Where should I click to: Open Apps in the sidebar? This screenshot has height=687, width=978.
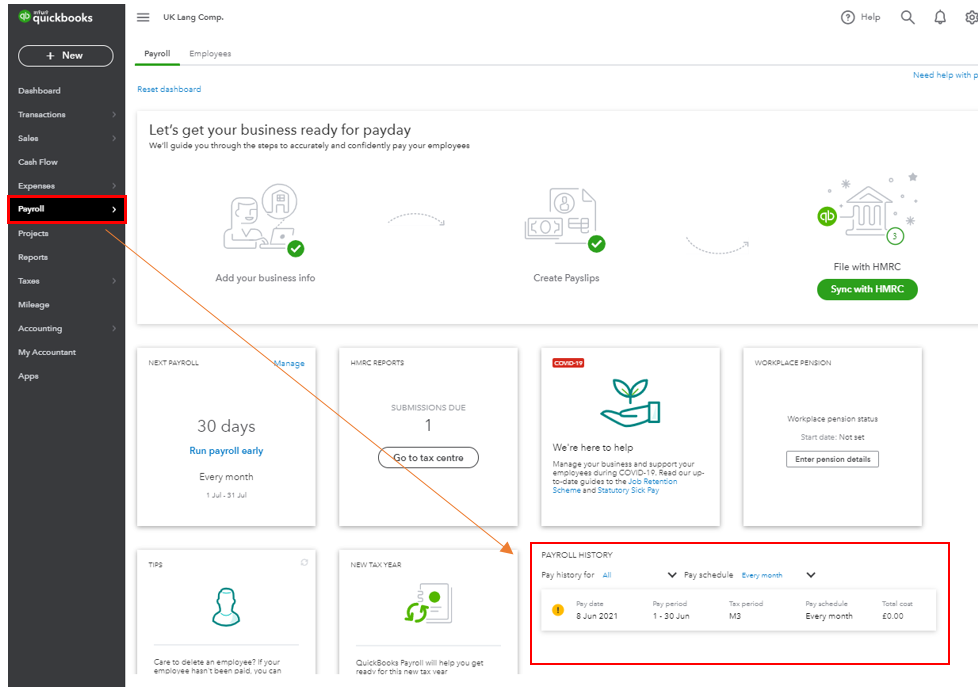click(28, 376)
